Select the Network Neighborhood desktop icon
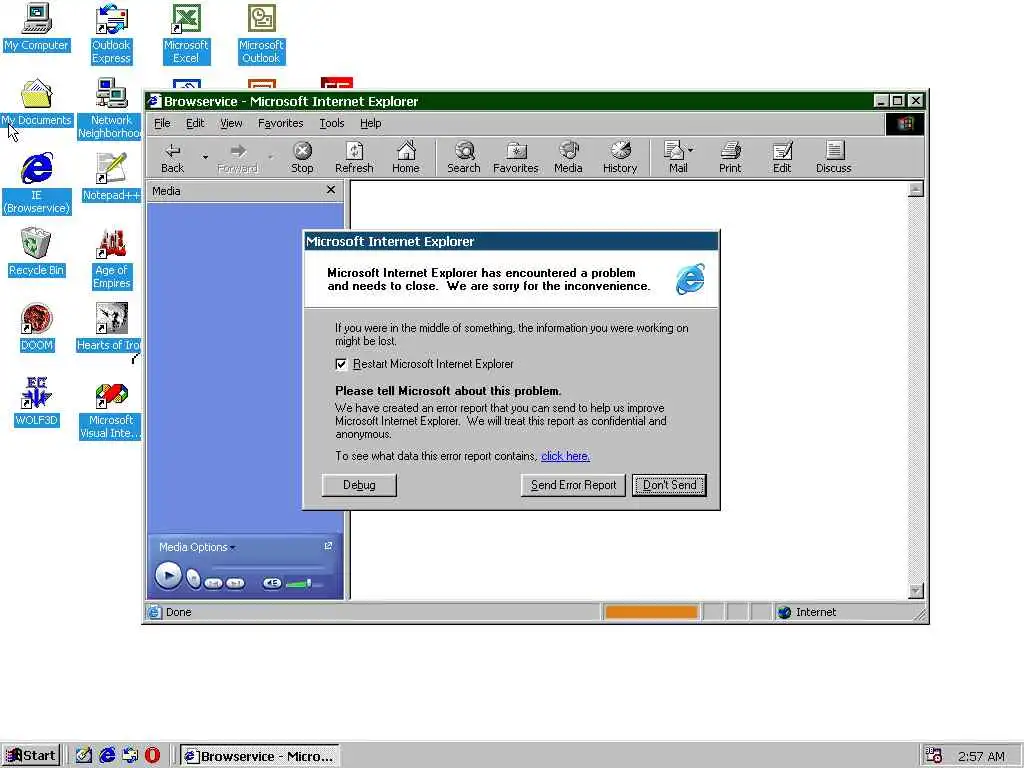 coord(110,109)
